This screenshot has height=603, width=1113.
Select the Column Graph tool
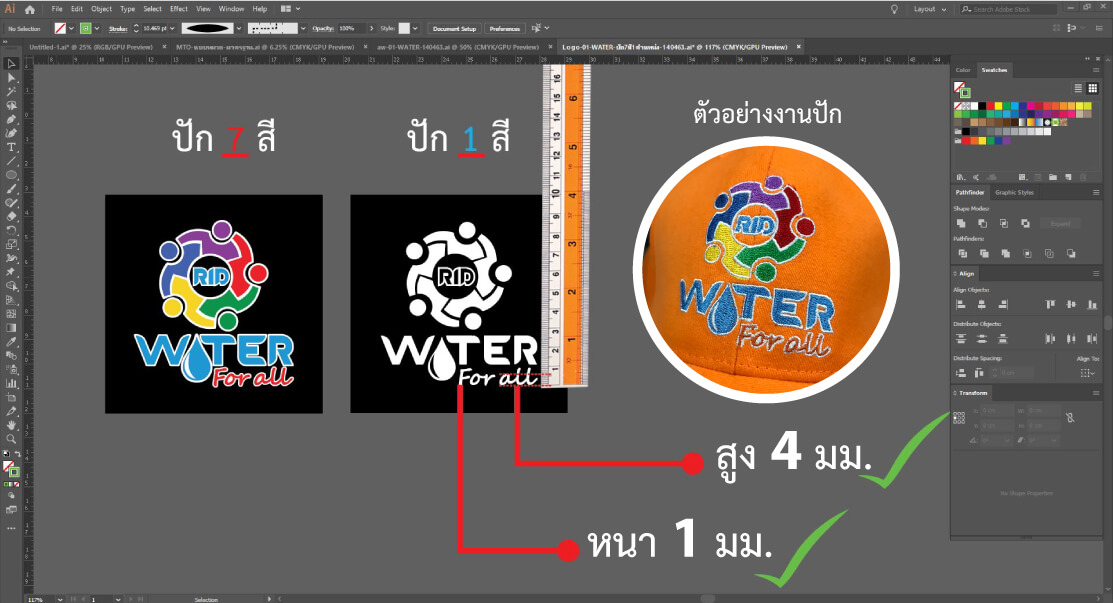point(11,383)
